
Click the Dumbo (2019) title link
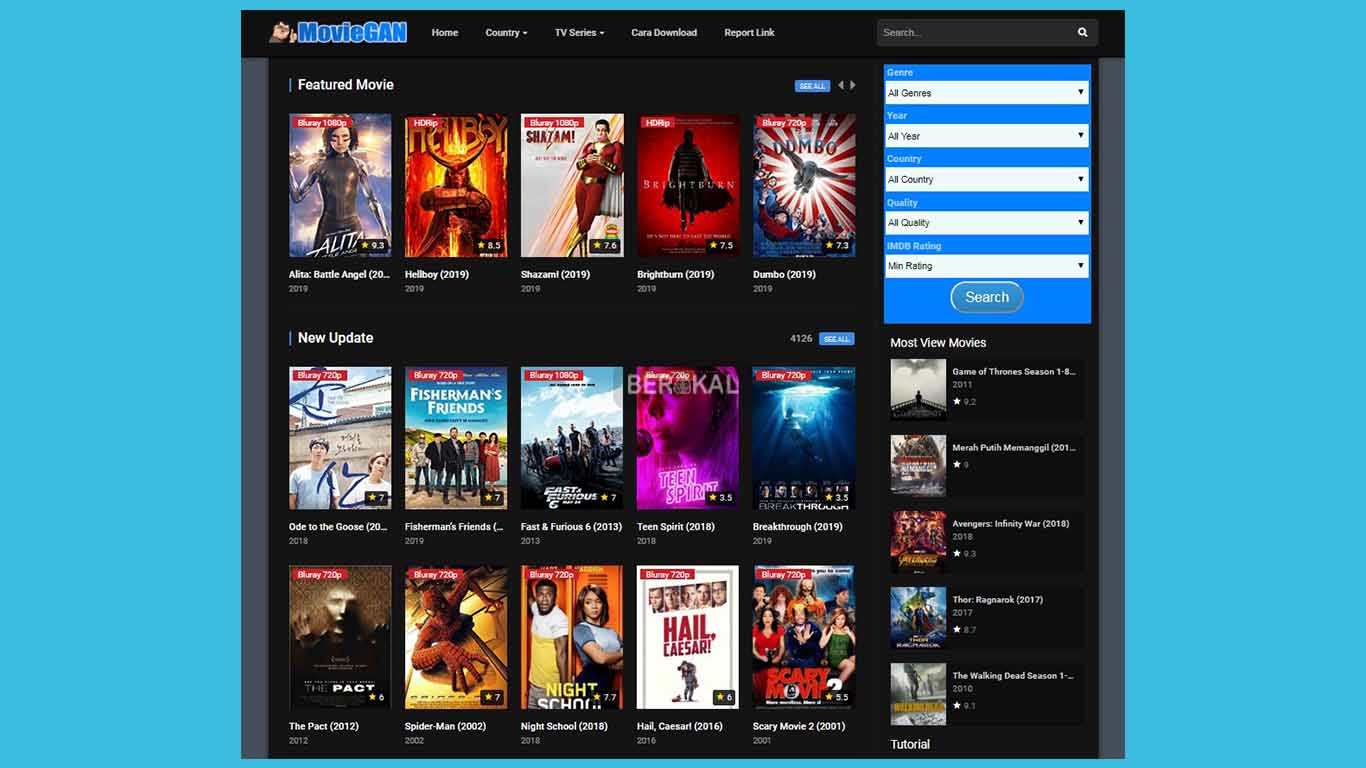pos(784,274)
